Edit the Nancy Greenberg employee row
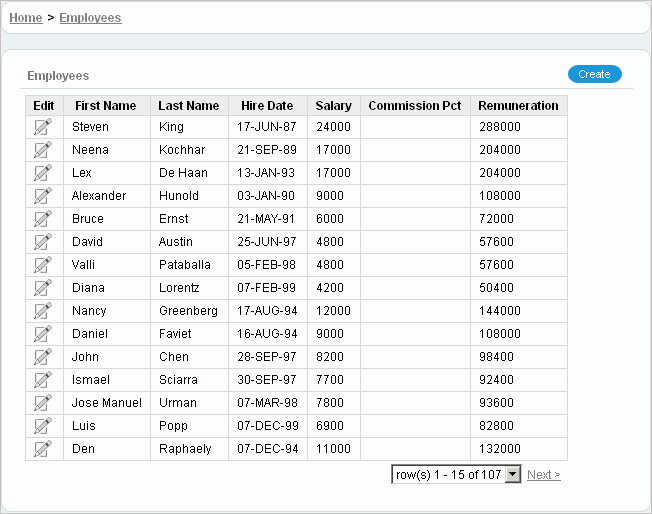 click(43, 311)
